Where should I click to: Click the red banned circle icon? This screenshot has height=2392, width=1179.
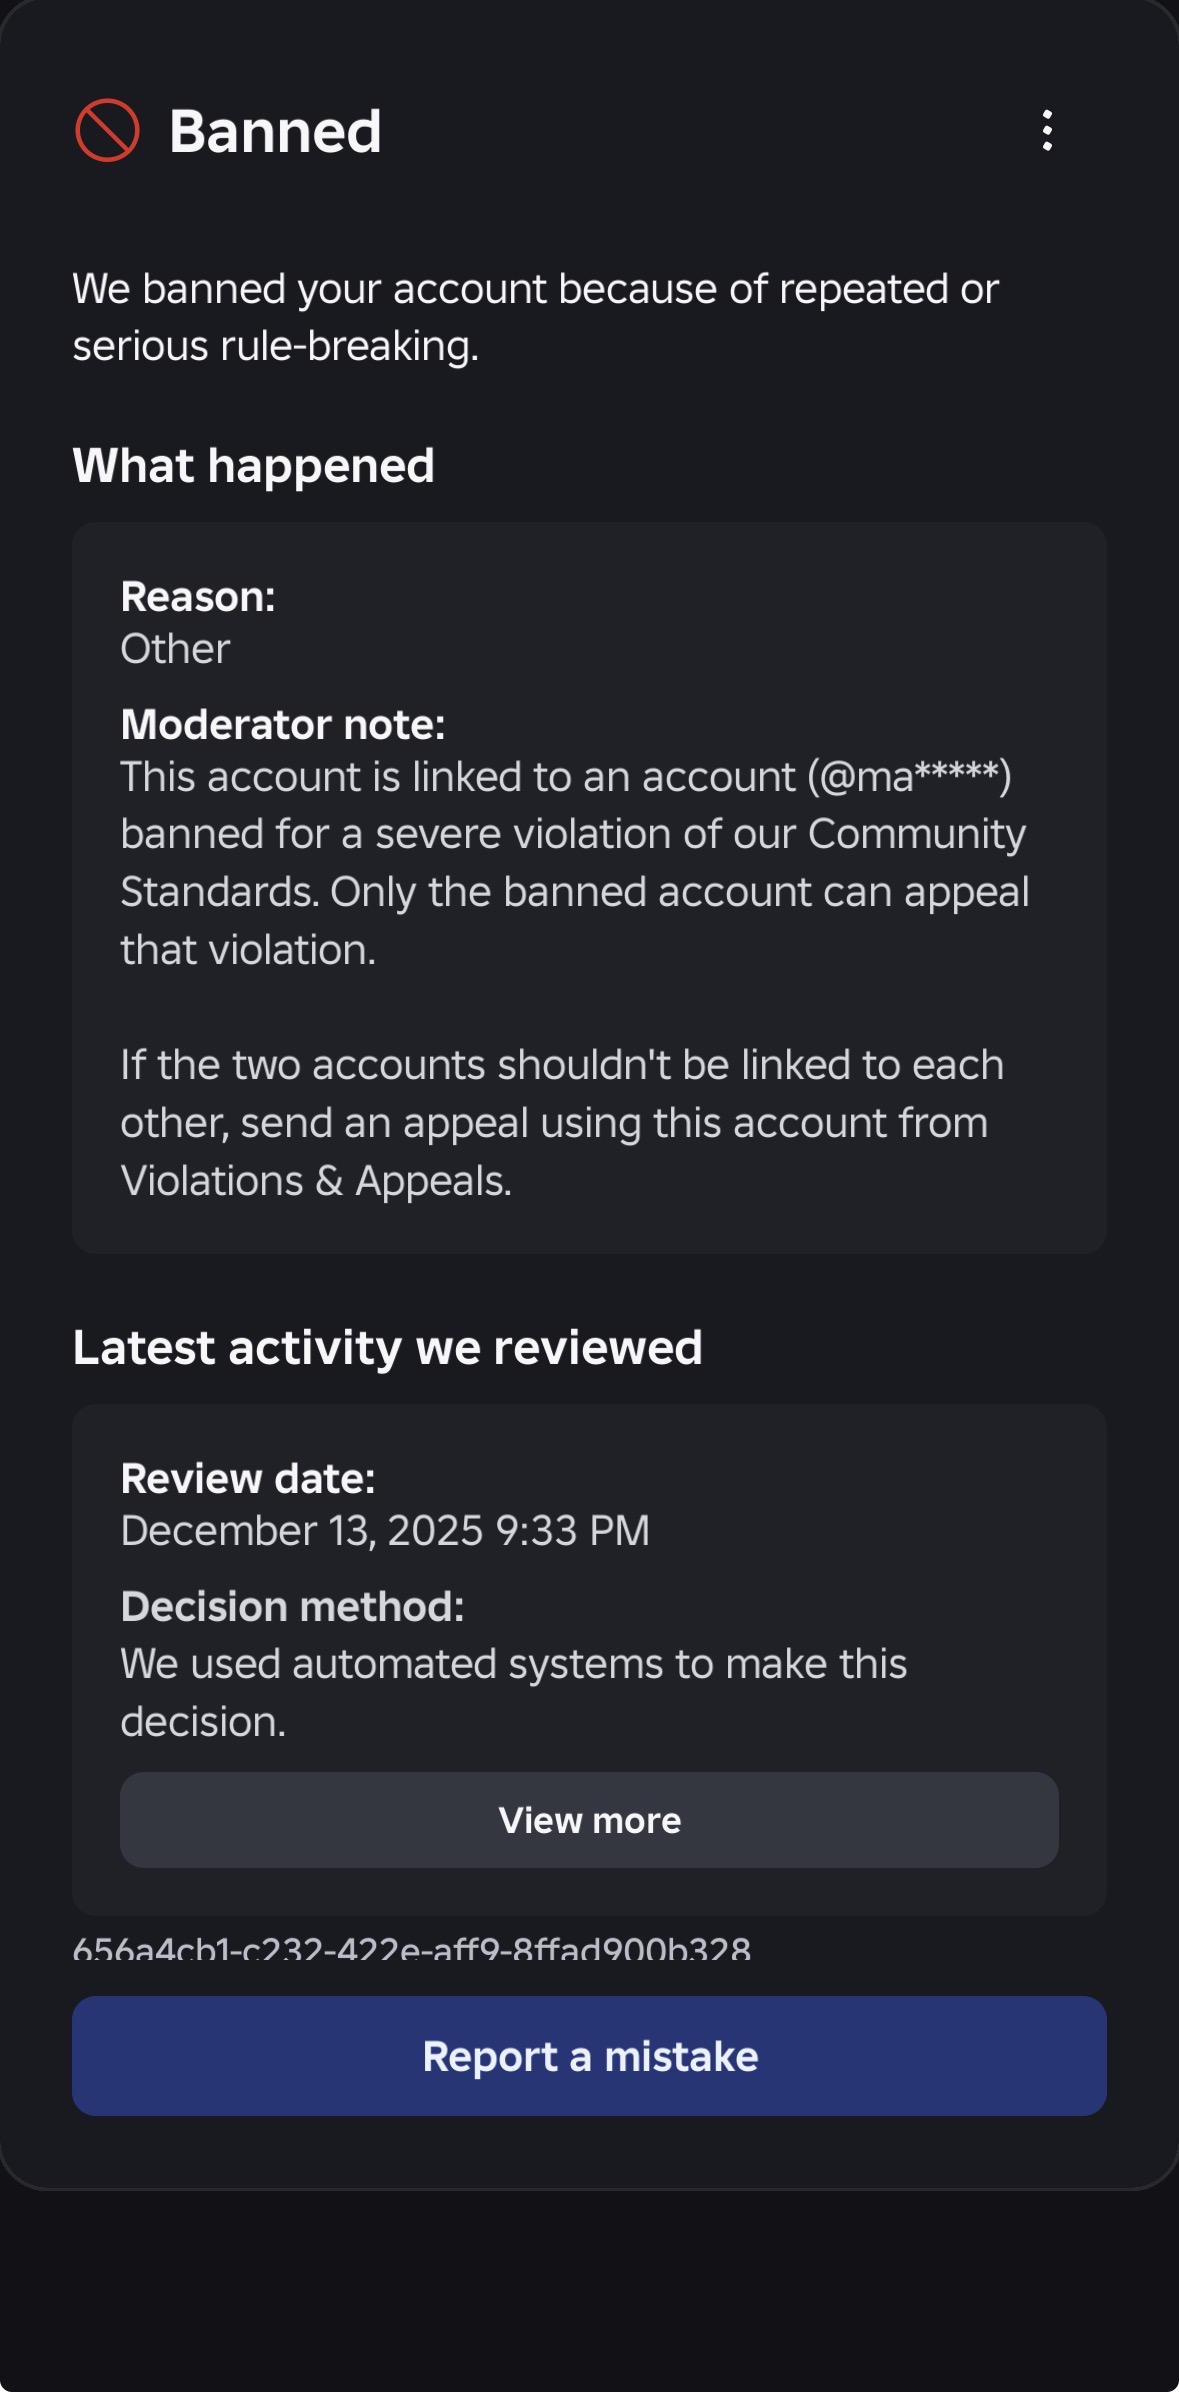[x=107, y=131]
